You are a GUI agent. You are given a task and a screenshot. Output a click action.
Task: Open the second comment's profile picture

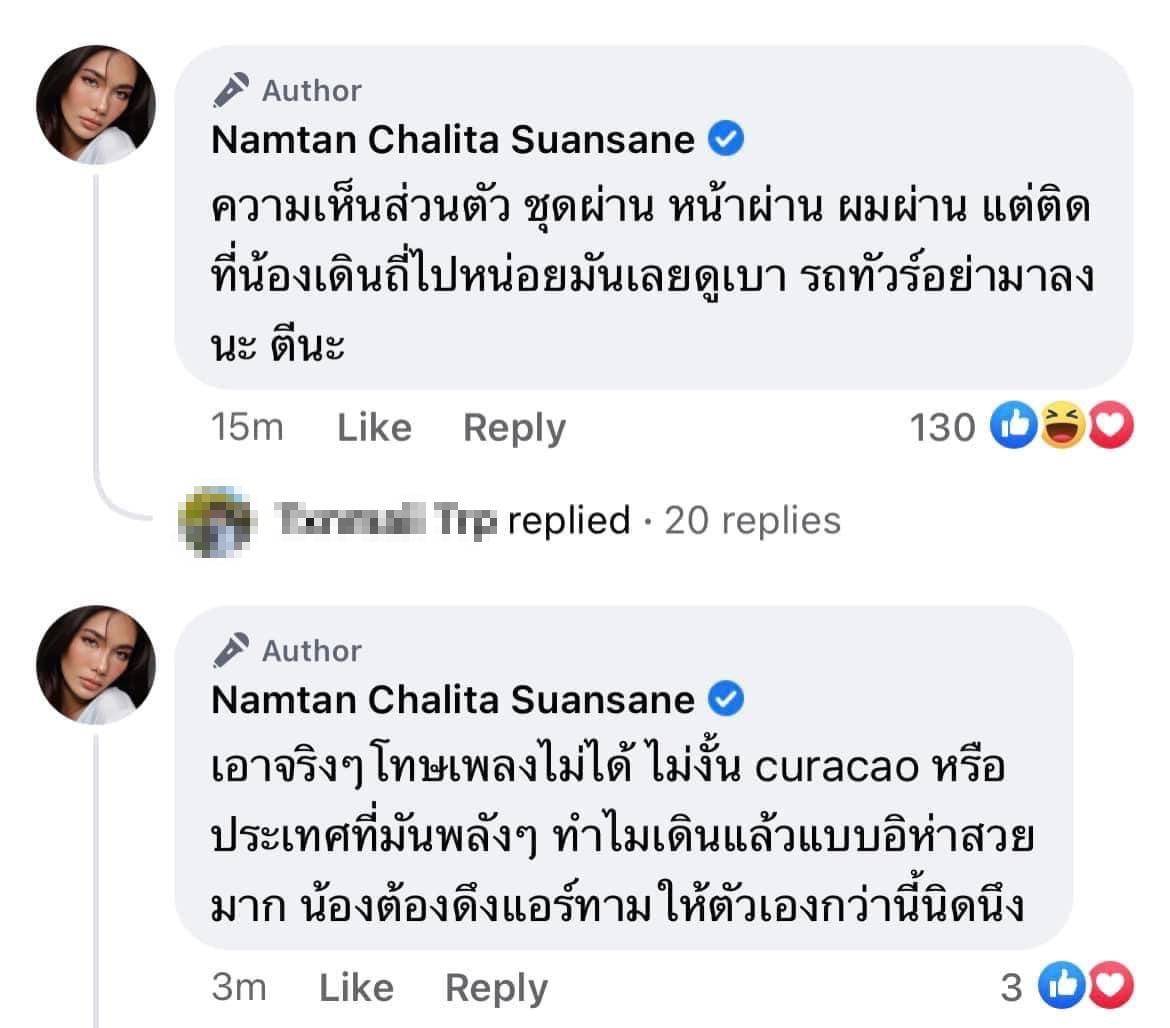point(96,665)
